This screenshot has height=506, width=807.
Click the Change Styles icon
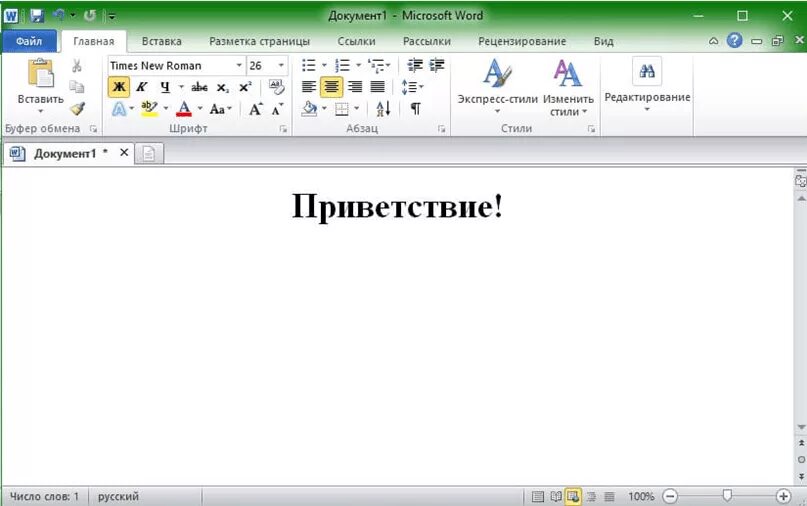click(x=567, y=73)
